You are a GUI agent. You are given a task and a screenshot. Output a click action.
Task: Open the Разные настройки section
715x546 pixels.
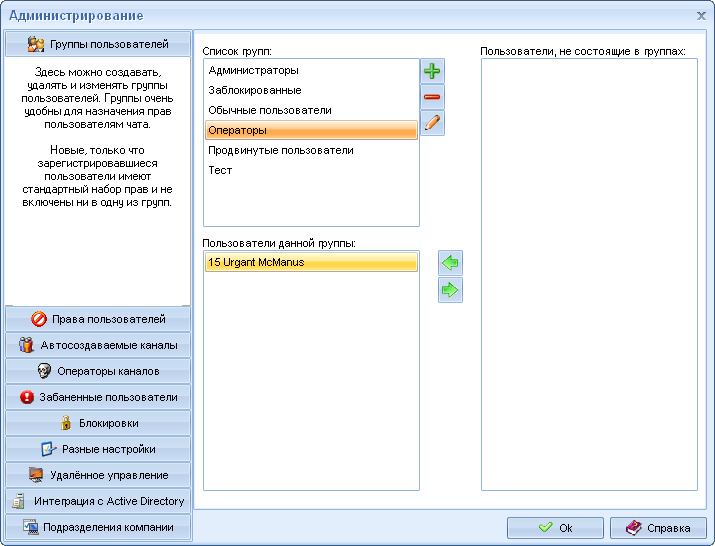98,449
